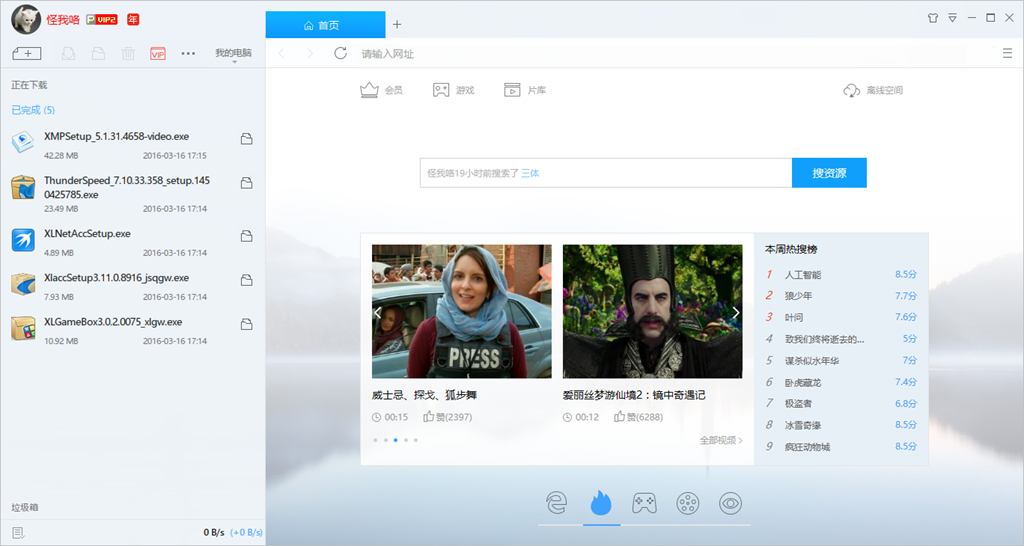Image resolution: width=1024 pixels, height=546 pixels.
Task: Click the delete task trash icon in toolbar
Action: (x=128, y=53)
